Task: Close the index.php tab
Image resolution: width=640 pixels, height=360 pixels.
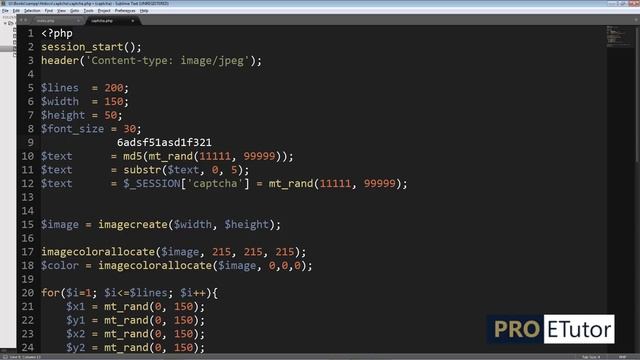Action: tap(78, 20)
